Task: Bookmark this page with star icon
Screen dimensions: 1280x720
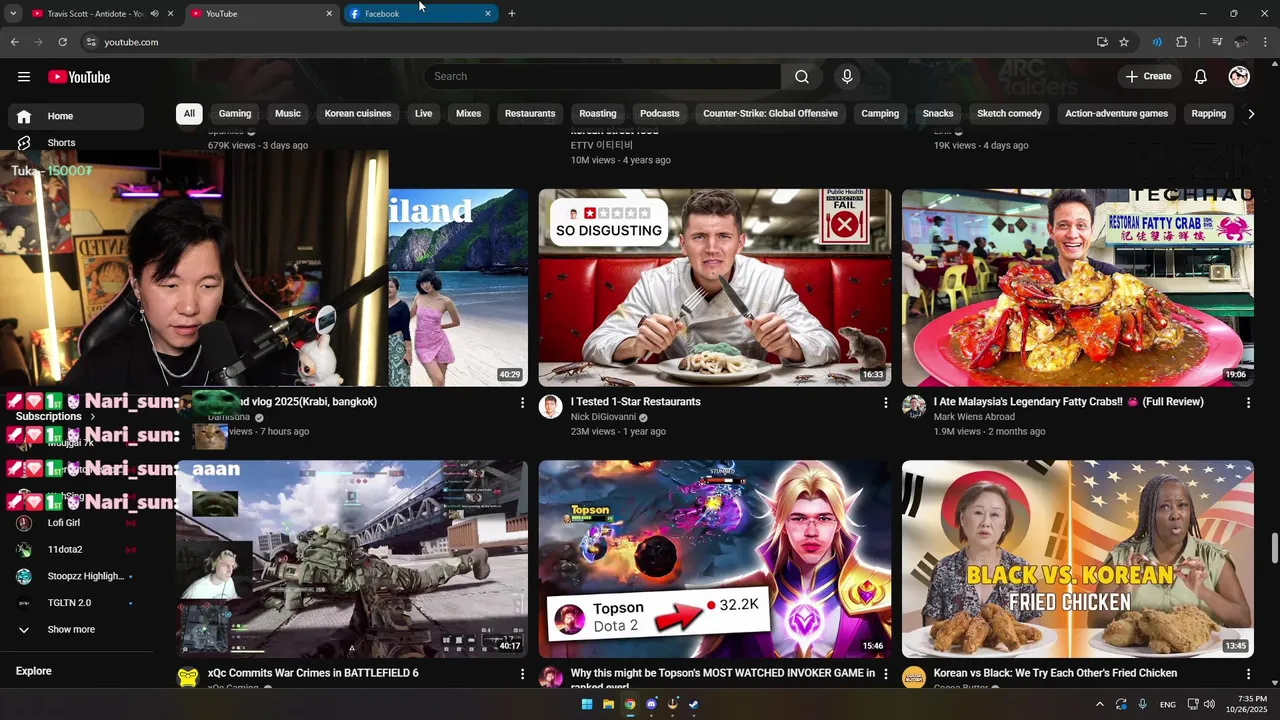Action: (x=1124, y=42)
